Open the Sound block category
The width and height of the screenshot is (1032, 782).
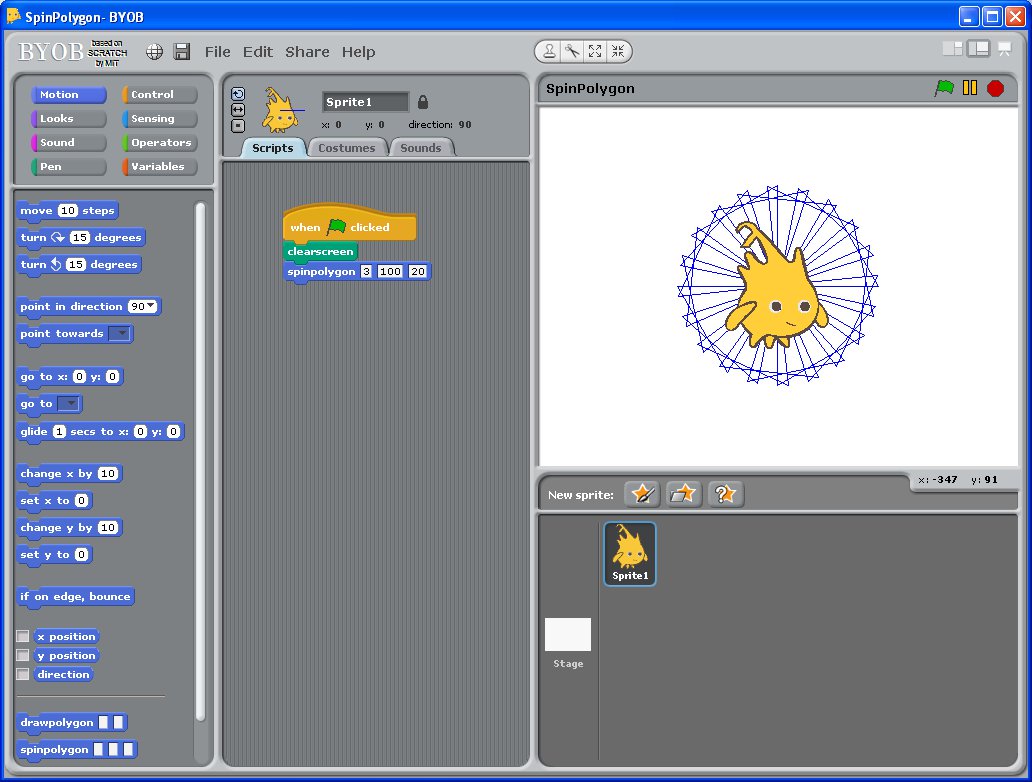pos(68,142)
